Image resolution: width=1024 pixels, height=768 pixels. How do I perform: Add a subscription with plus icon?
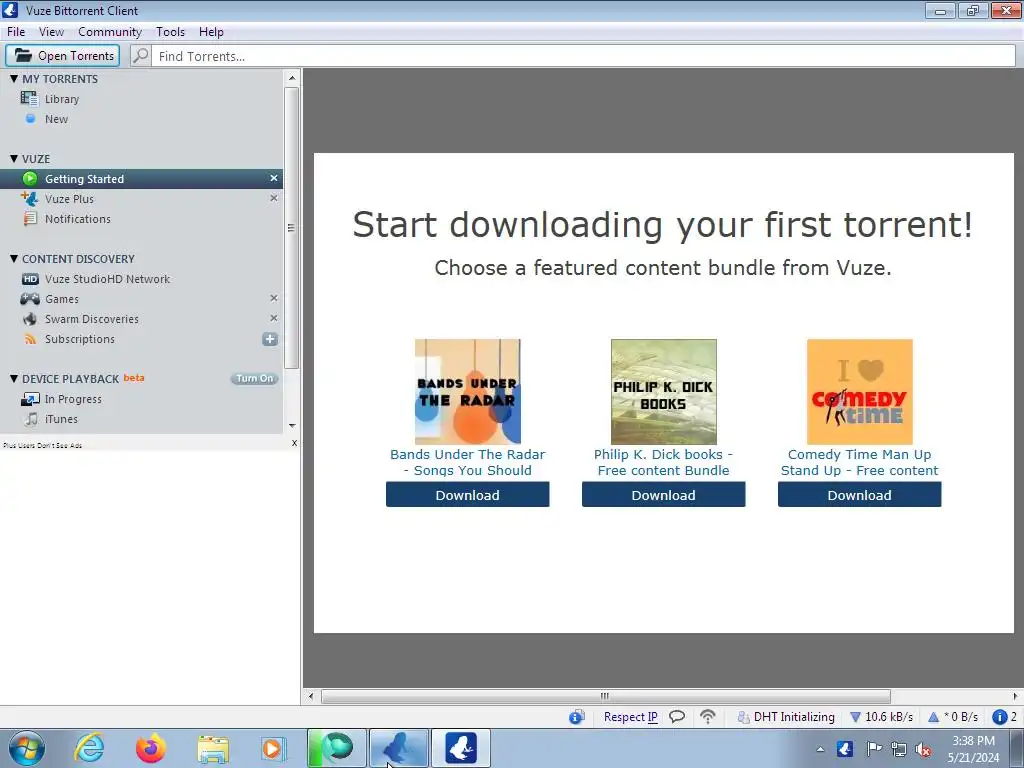(x=270, y=339)
